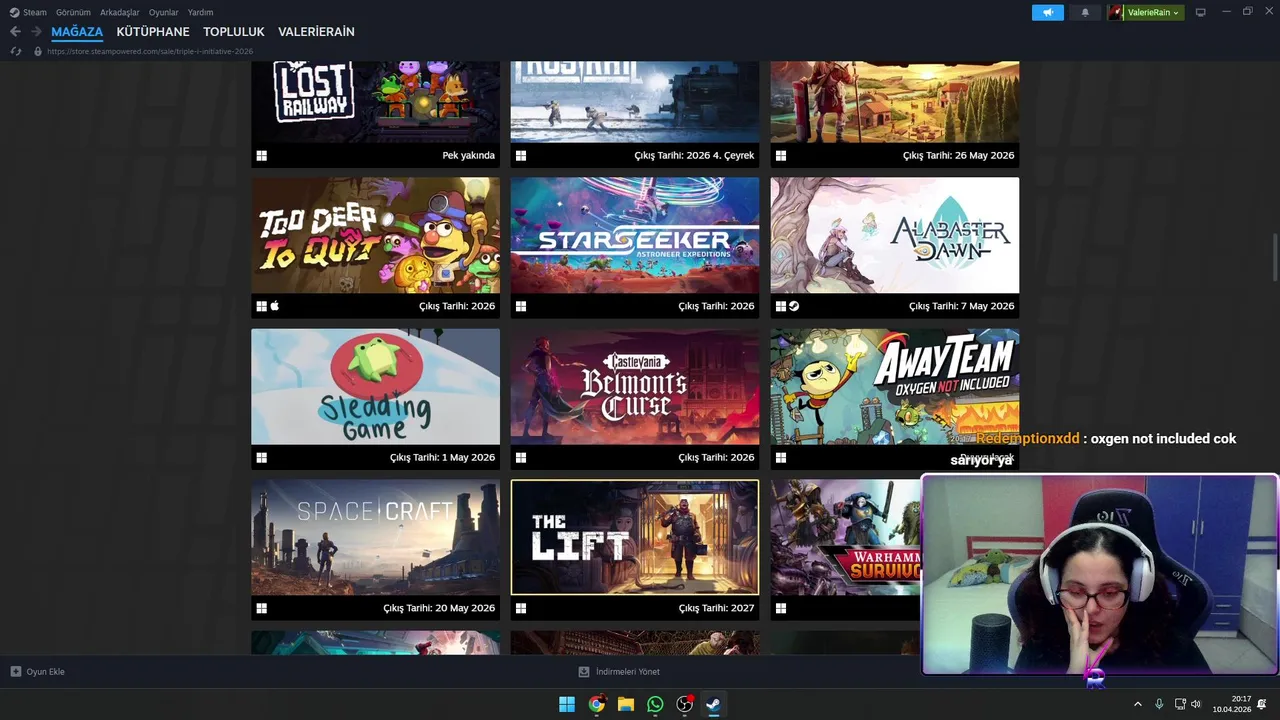
Task: Open WhatsApp from the taskbar
Action: [655, 704]
